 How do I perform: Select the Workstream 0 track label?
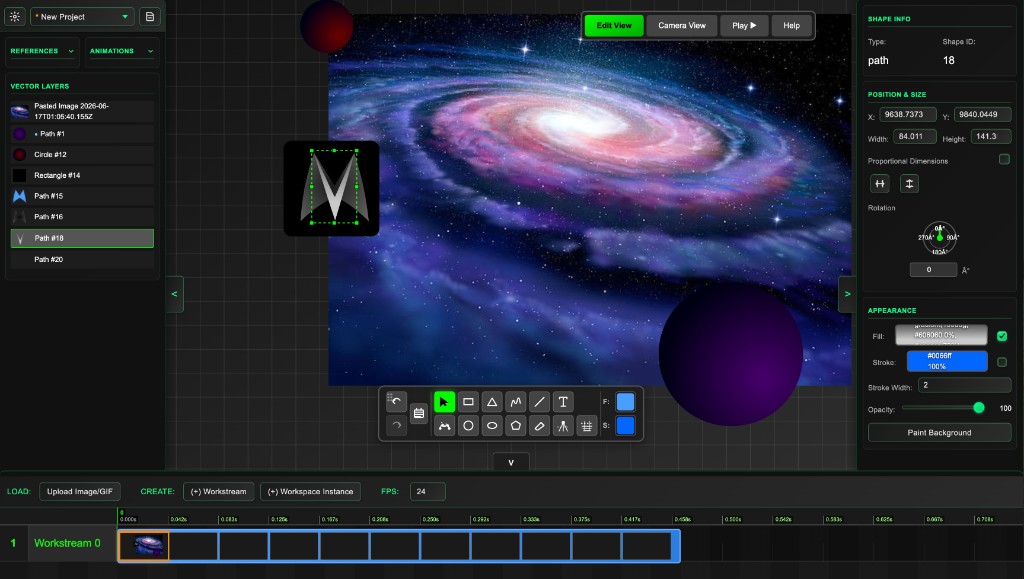(67, 543)
